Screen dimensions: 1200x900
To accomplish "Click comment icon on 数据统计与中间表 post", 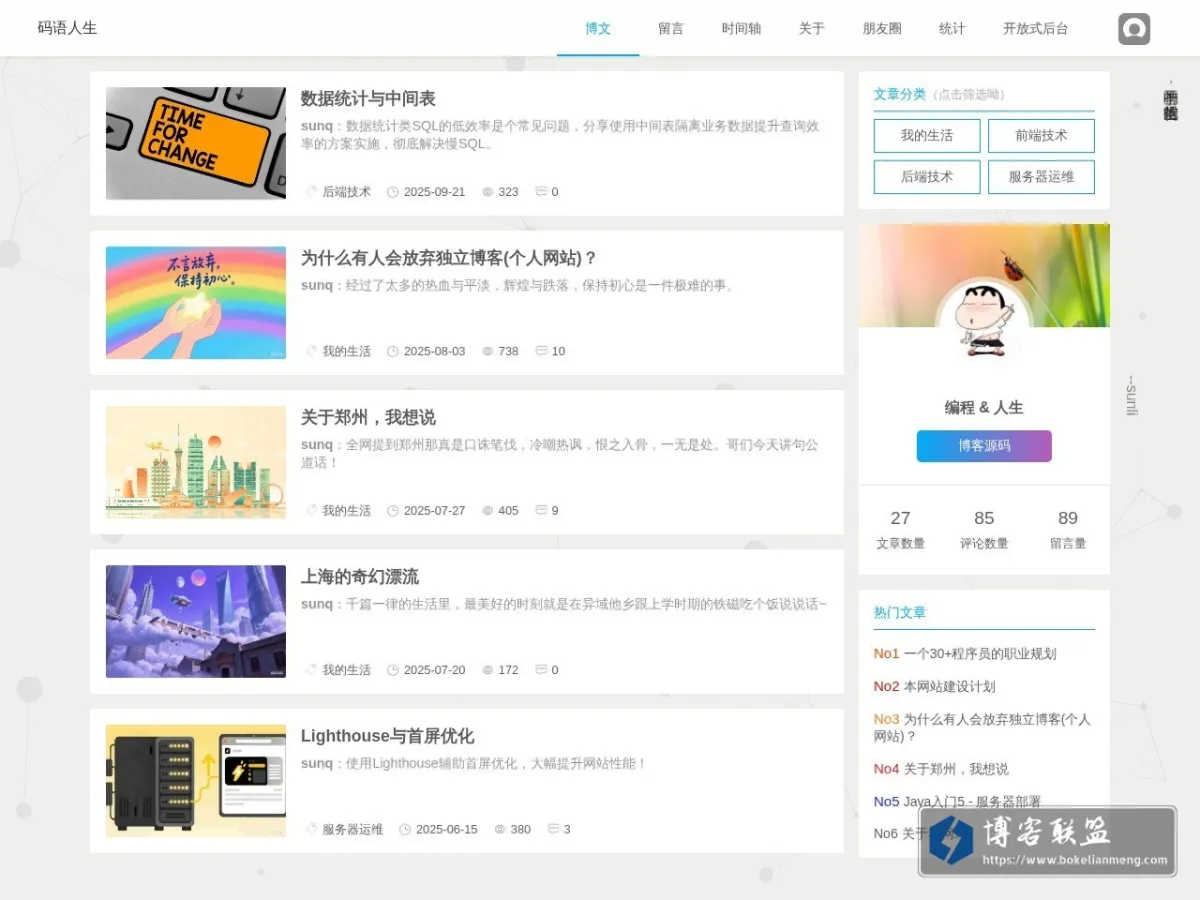I will 541,192.
